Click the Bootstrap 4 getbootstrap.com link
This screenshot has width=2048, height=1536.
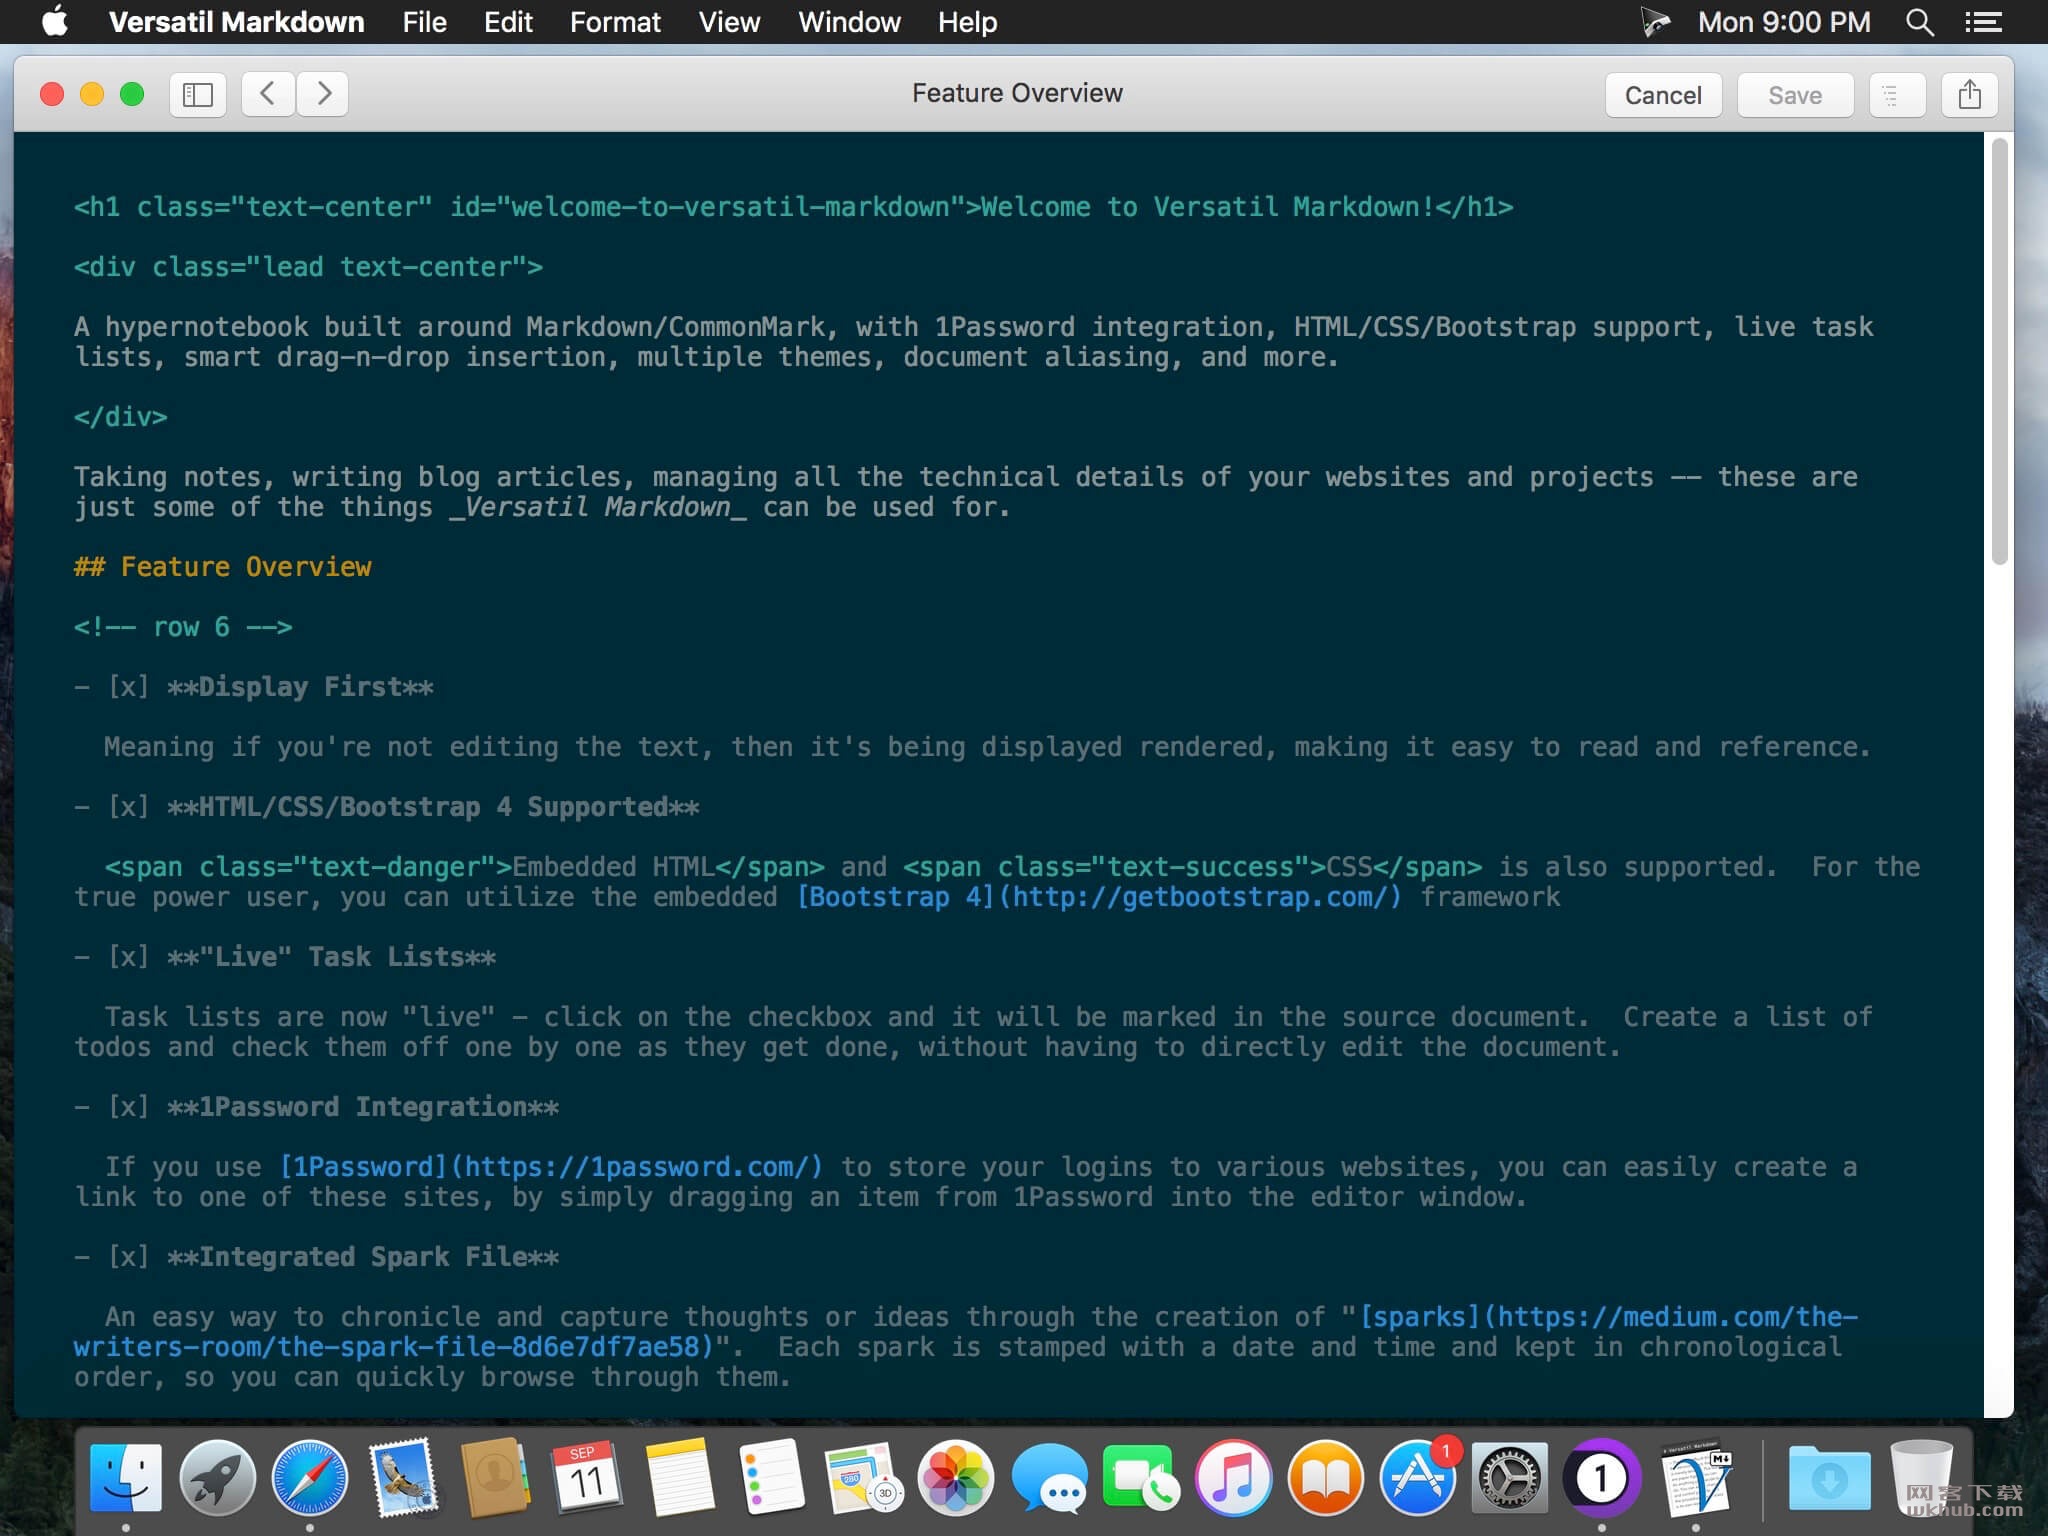(x=1099, y=897)
